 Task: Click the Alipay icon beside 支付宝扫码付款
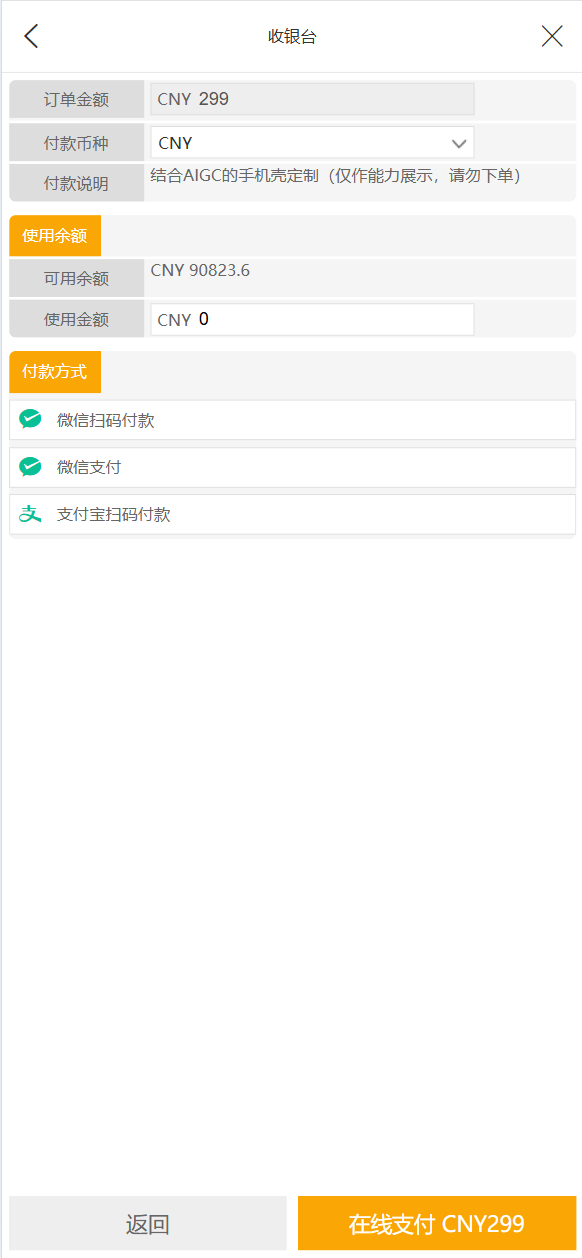(x=31, y=514)
